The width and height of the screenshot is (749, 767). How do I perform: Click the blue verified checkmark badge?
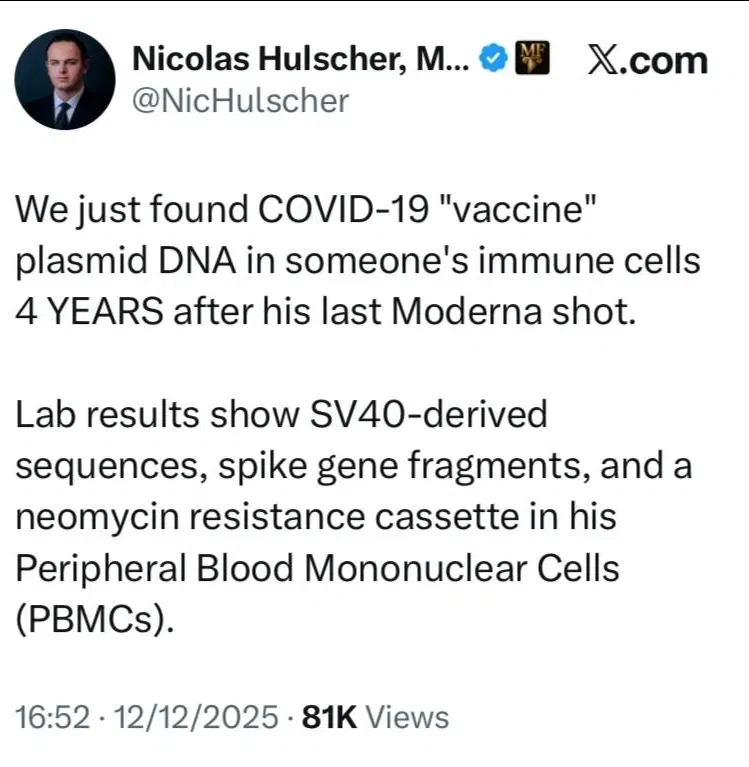pos(493,60)
